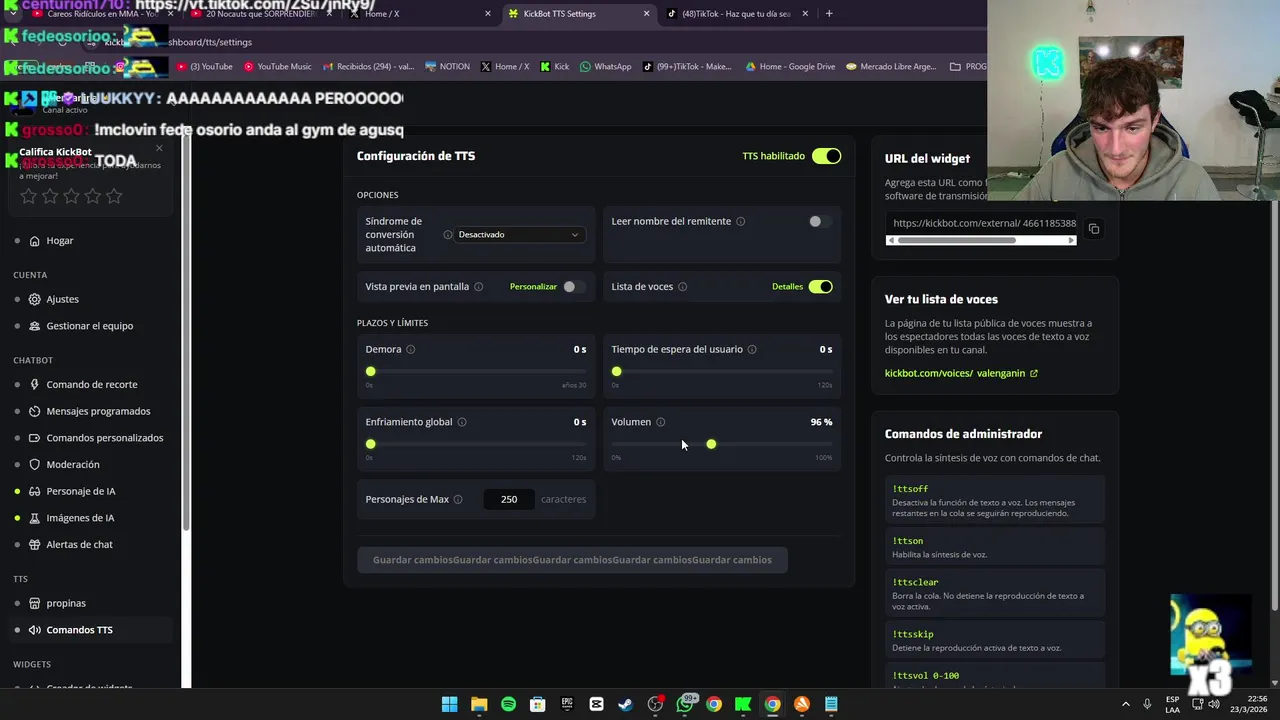Open info icon next to Volumen
Screen dimensions: 1280x720
pos(660,422)
